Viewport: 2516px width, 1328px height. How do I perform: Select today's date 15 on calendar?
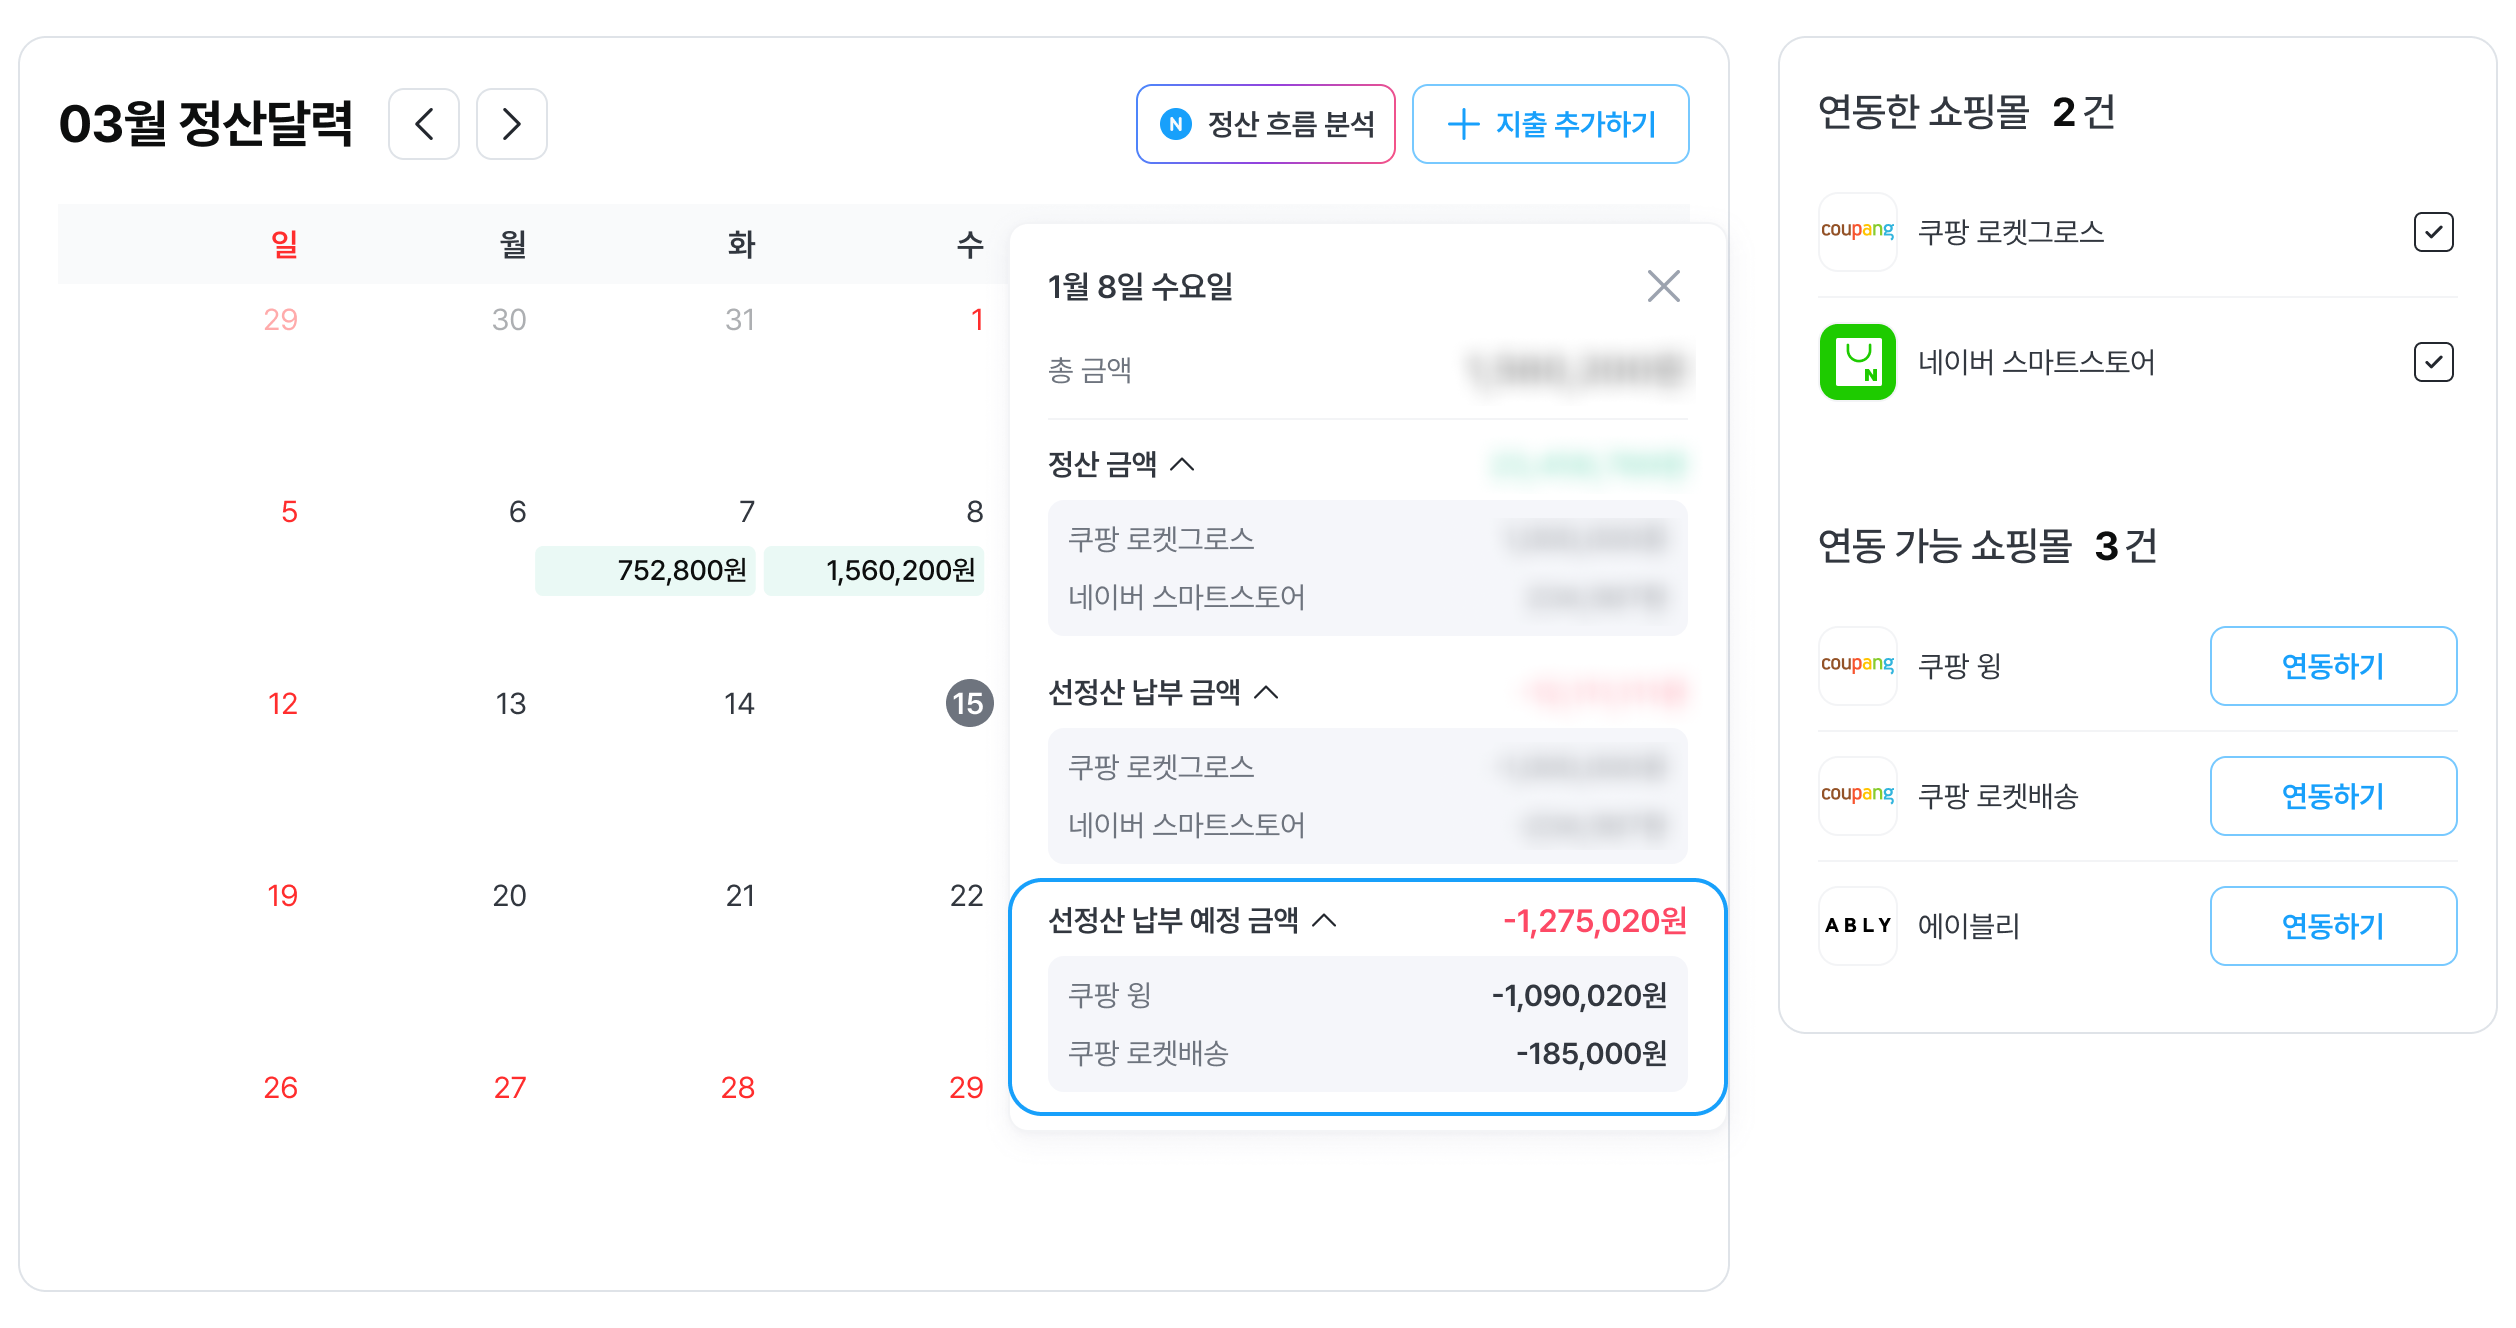point(968,703)
